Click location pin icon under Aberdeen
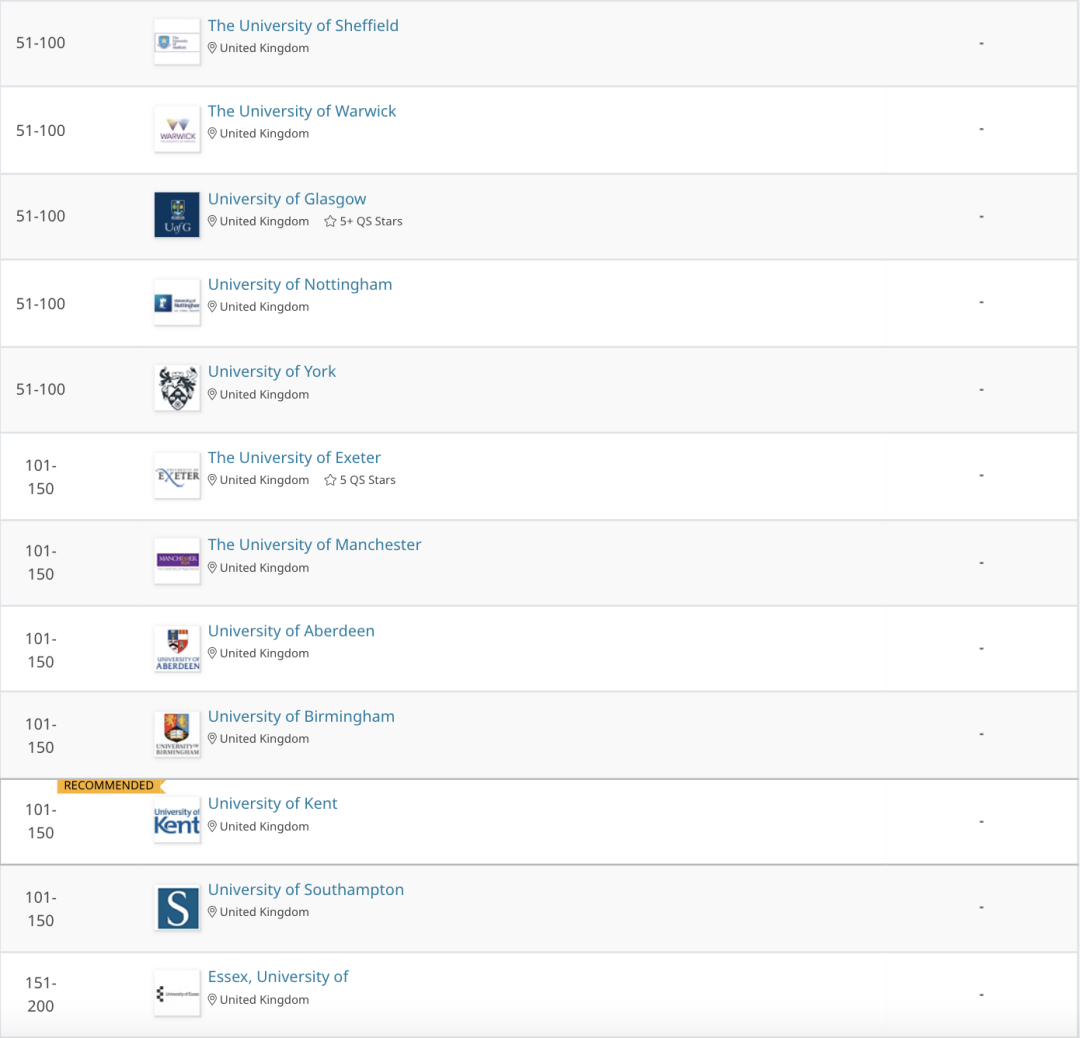This screenshot has height=1038, width=1080. point(212,654)
